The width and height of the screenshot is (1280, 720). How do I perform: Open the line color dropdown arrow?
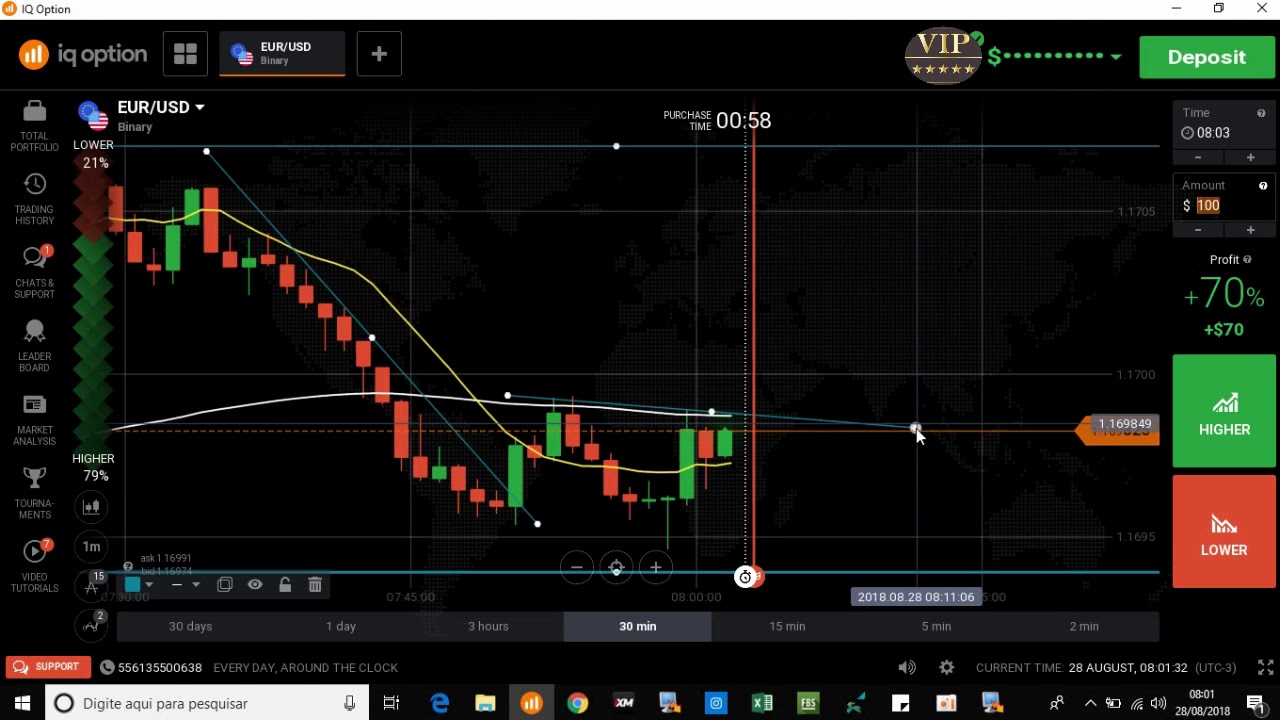pos(149,585)
